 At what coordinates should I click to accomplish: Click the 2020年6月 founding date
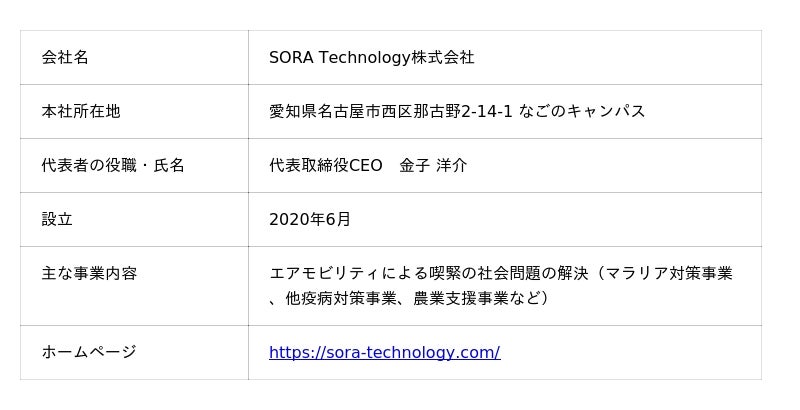click(310, 219)
